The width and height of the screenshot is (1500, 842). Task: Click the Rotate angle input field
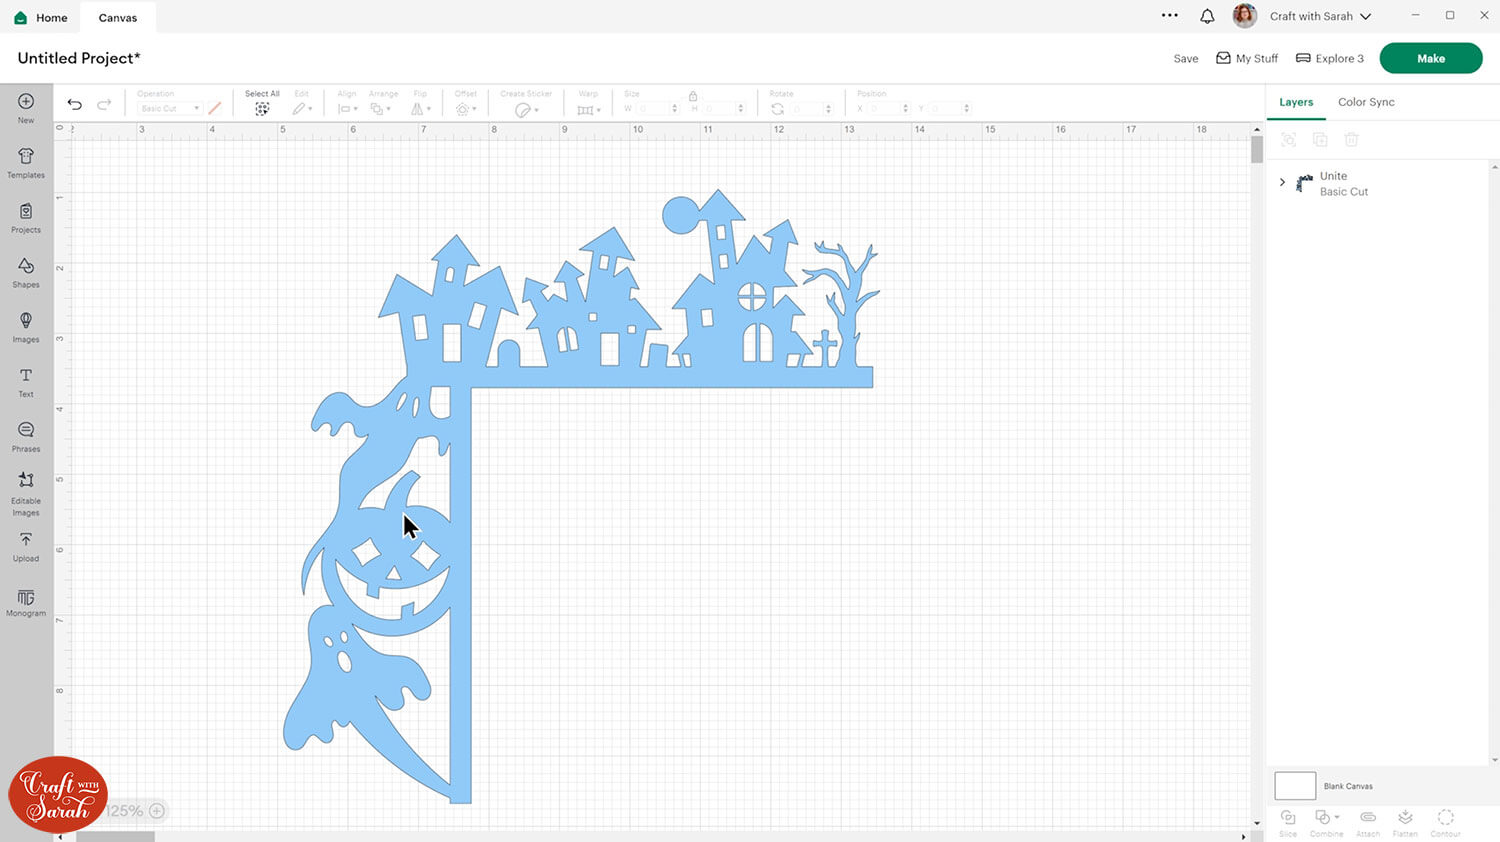pos(809,109)
